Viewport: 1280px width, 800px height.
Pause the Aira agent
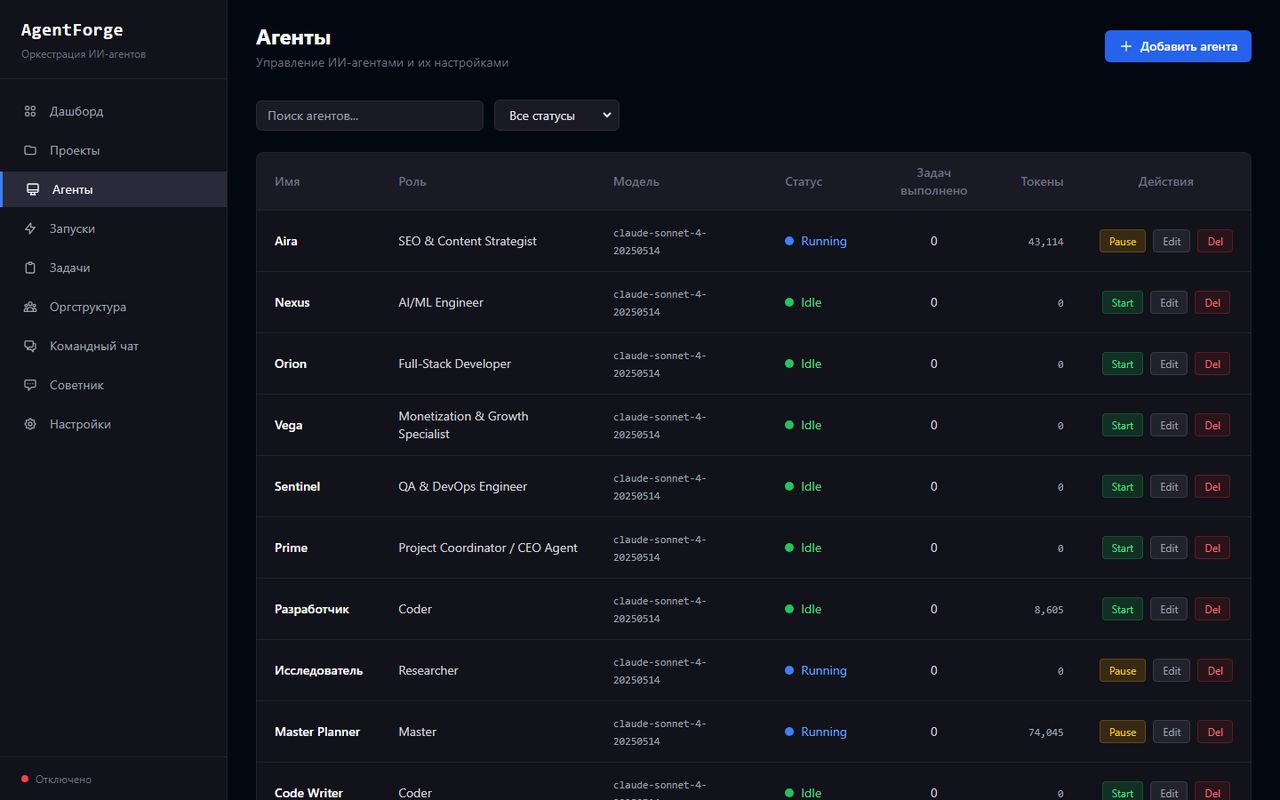[1122, 241]
